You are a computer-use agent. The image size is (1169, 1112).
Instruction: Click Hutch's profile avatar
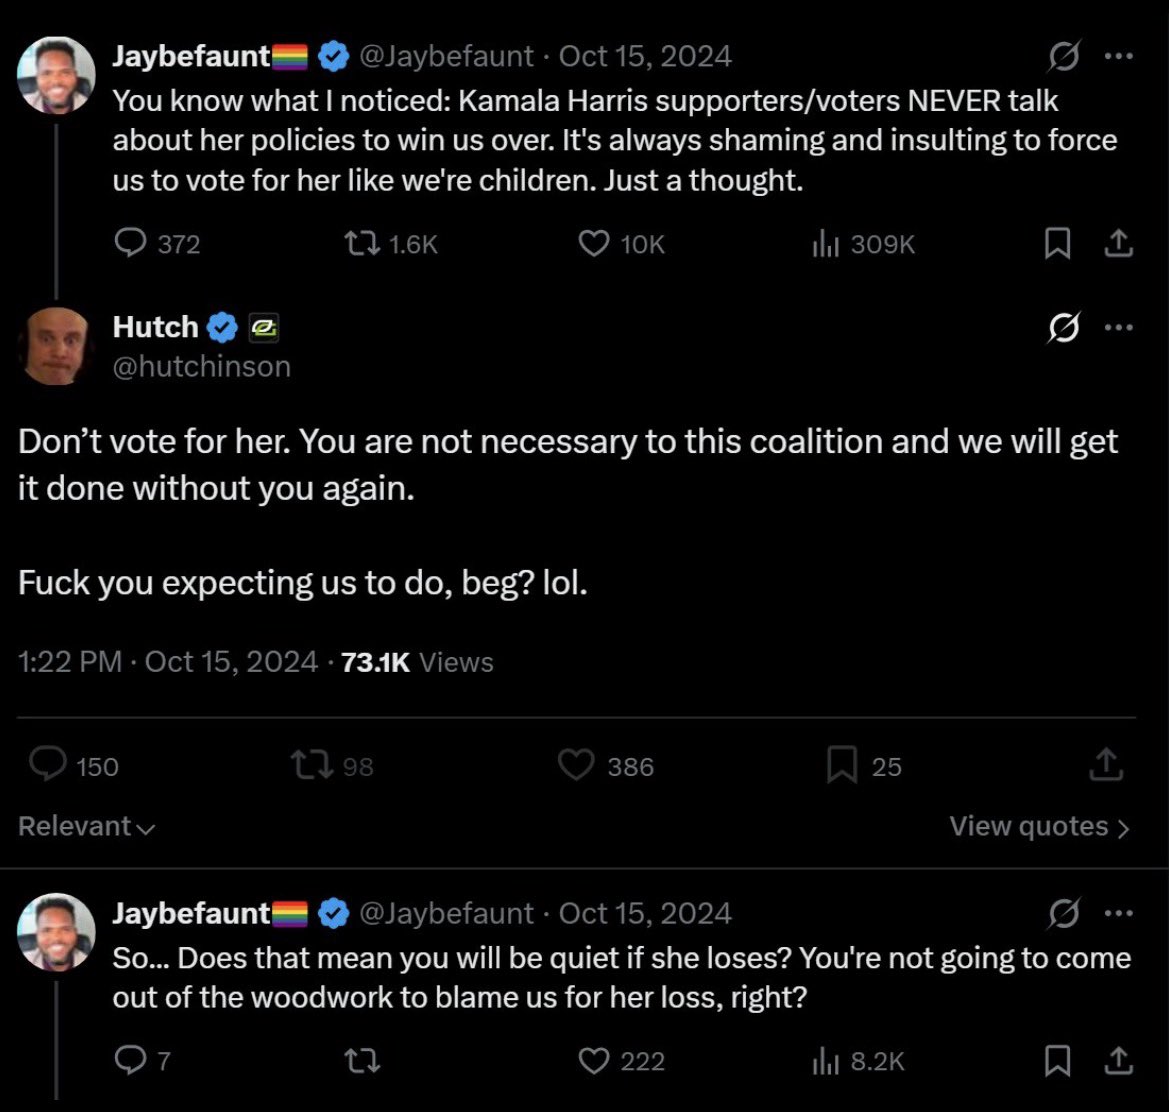[x=57, y=346]
